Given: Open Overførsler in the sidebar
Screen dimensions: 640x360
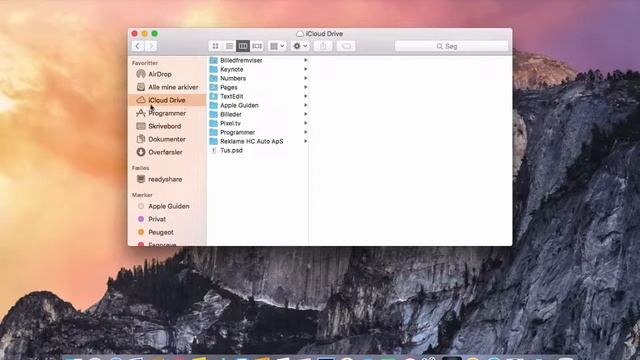Looking at the screenshot, I should coord(167,152).
